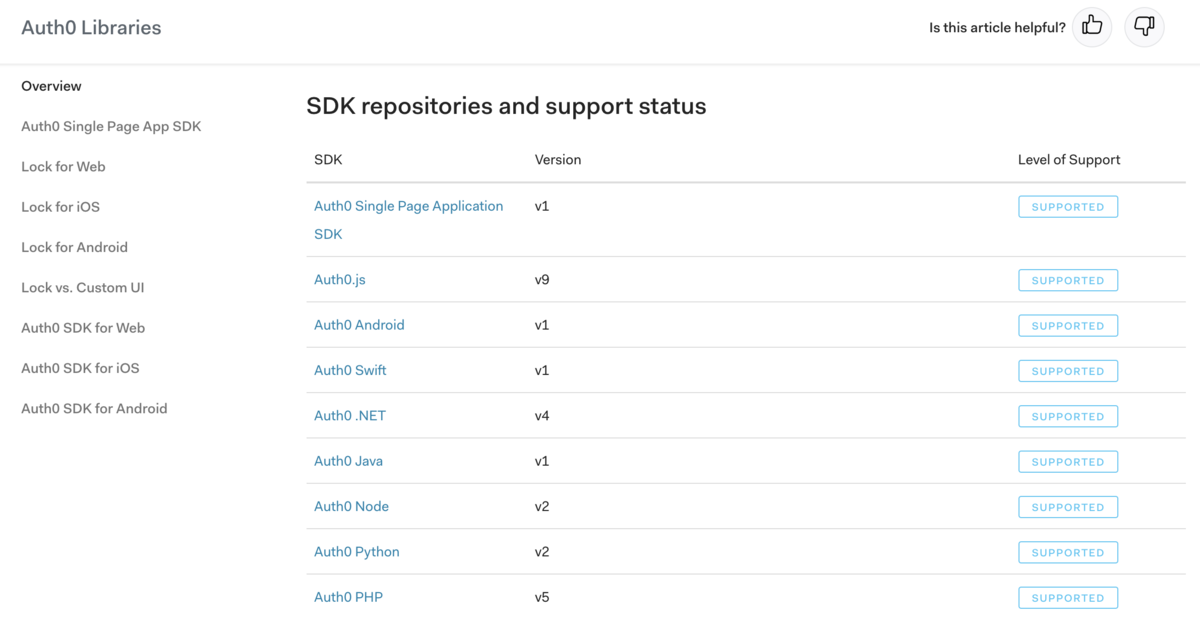1200x634 pixels.
Task: Go to Auth0 SDK for Android
Action: click(94, 408)
